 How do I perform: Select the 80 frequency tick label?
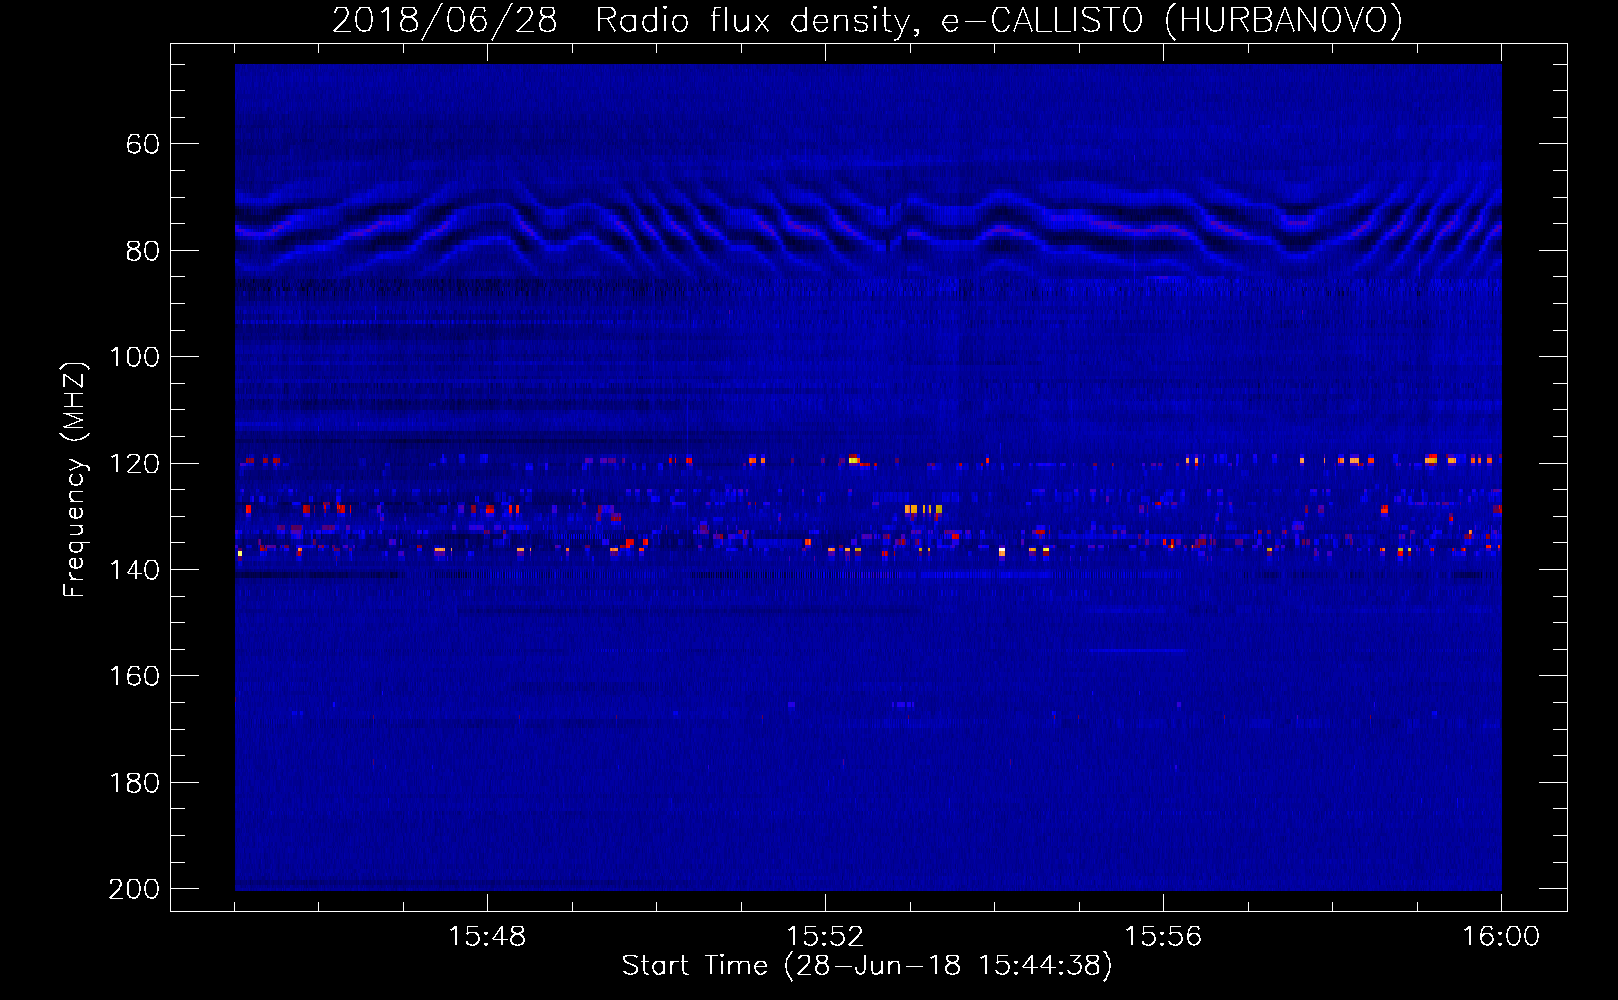click(x=142, y=251)
